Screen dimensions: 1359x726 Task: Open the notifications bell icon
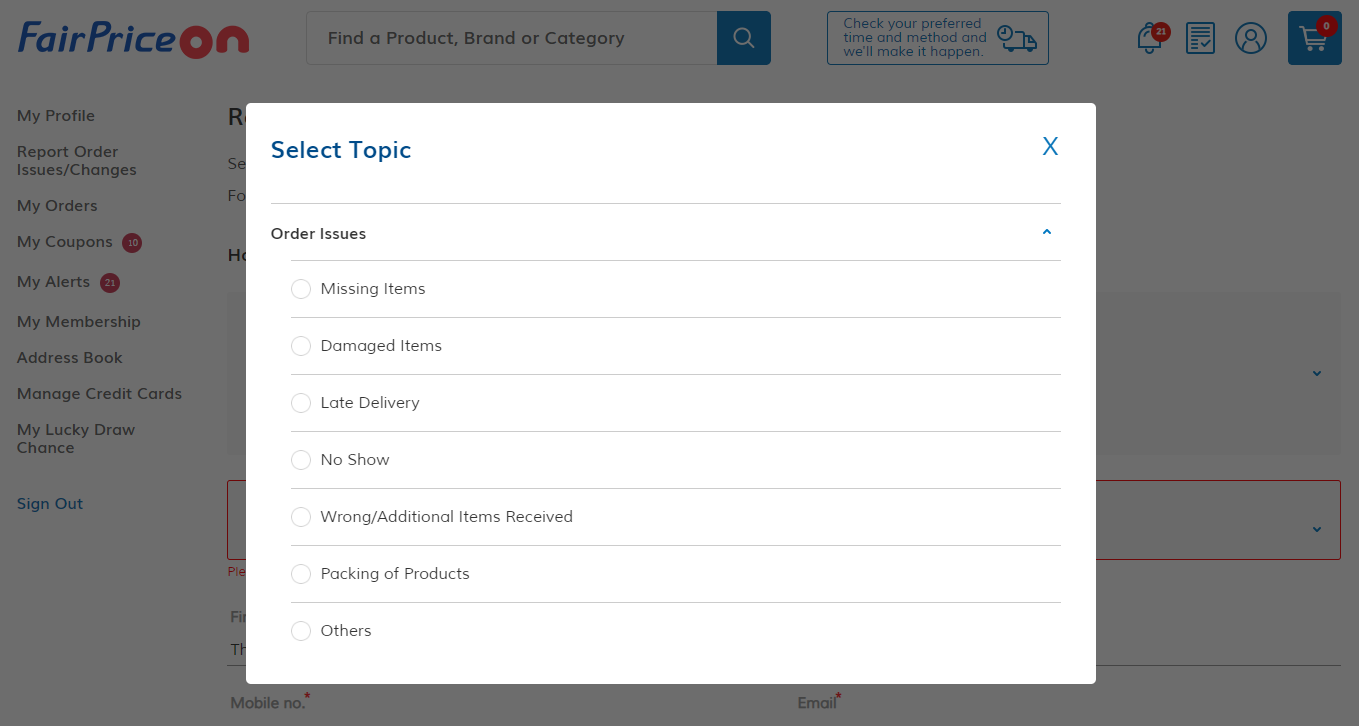1151,39
